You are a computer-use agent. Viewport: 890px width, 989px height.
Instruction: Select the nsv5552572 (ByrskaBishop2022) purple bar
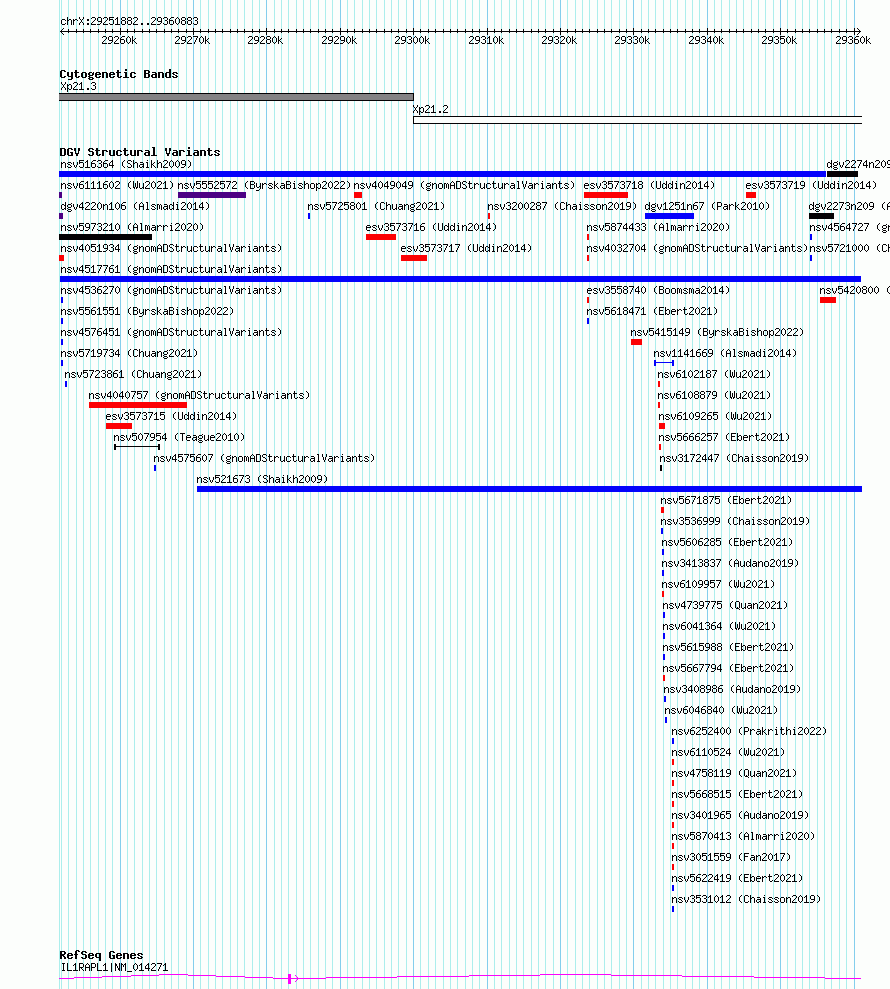(x=212, y=195)
